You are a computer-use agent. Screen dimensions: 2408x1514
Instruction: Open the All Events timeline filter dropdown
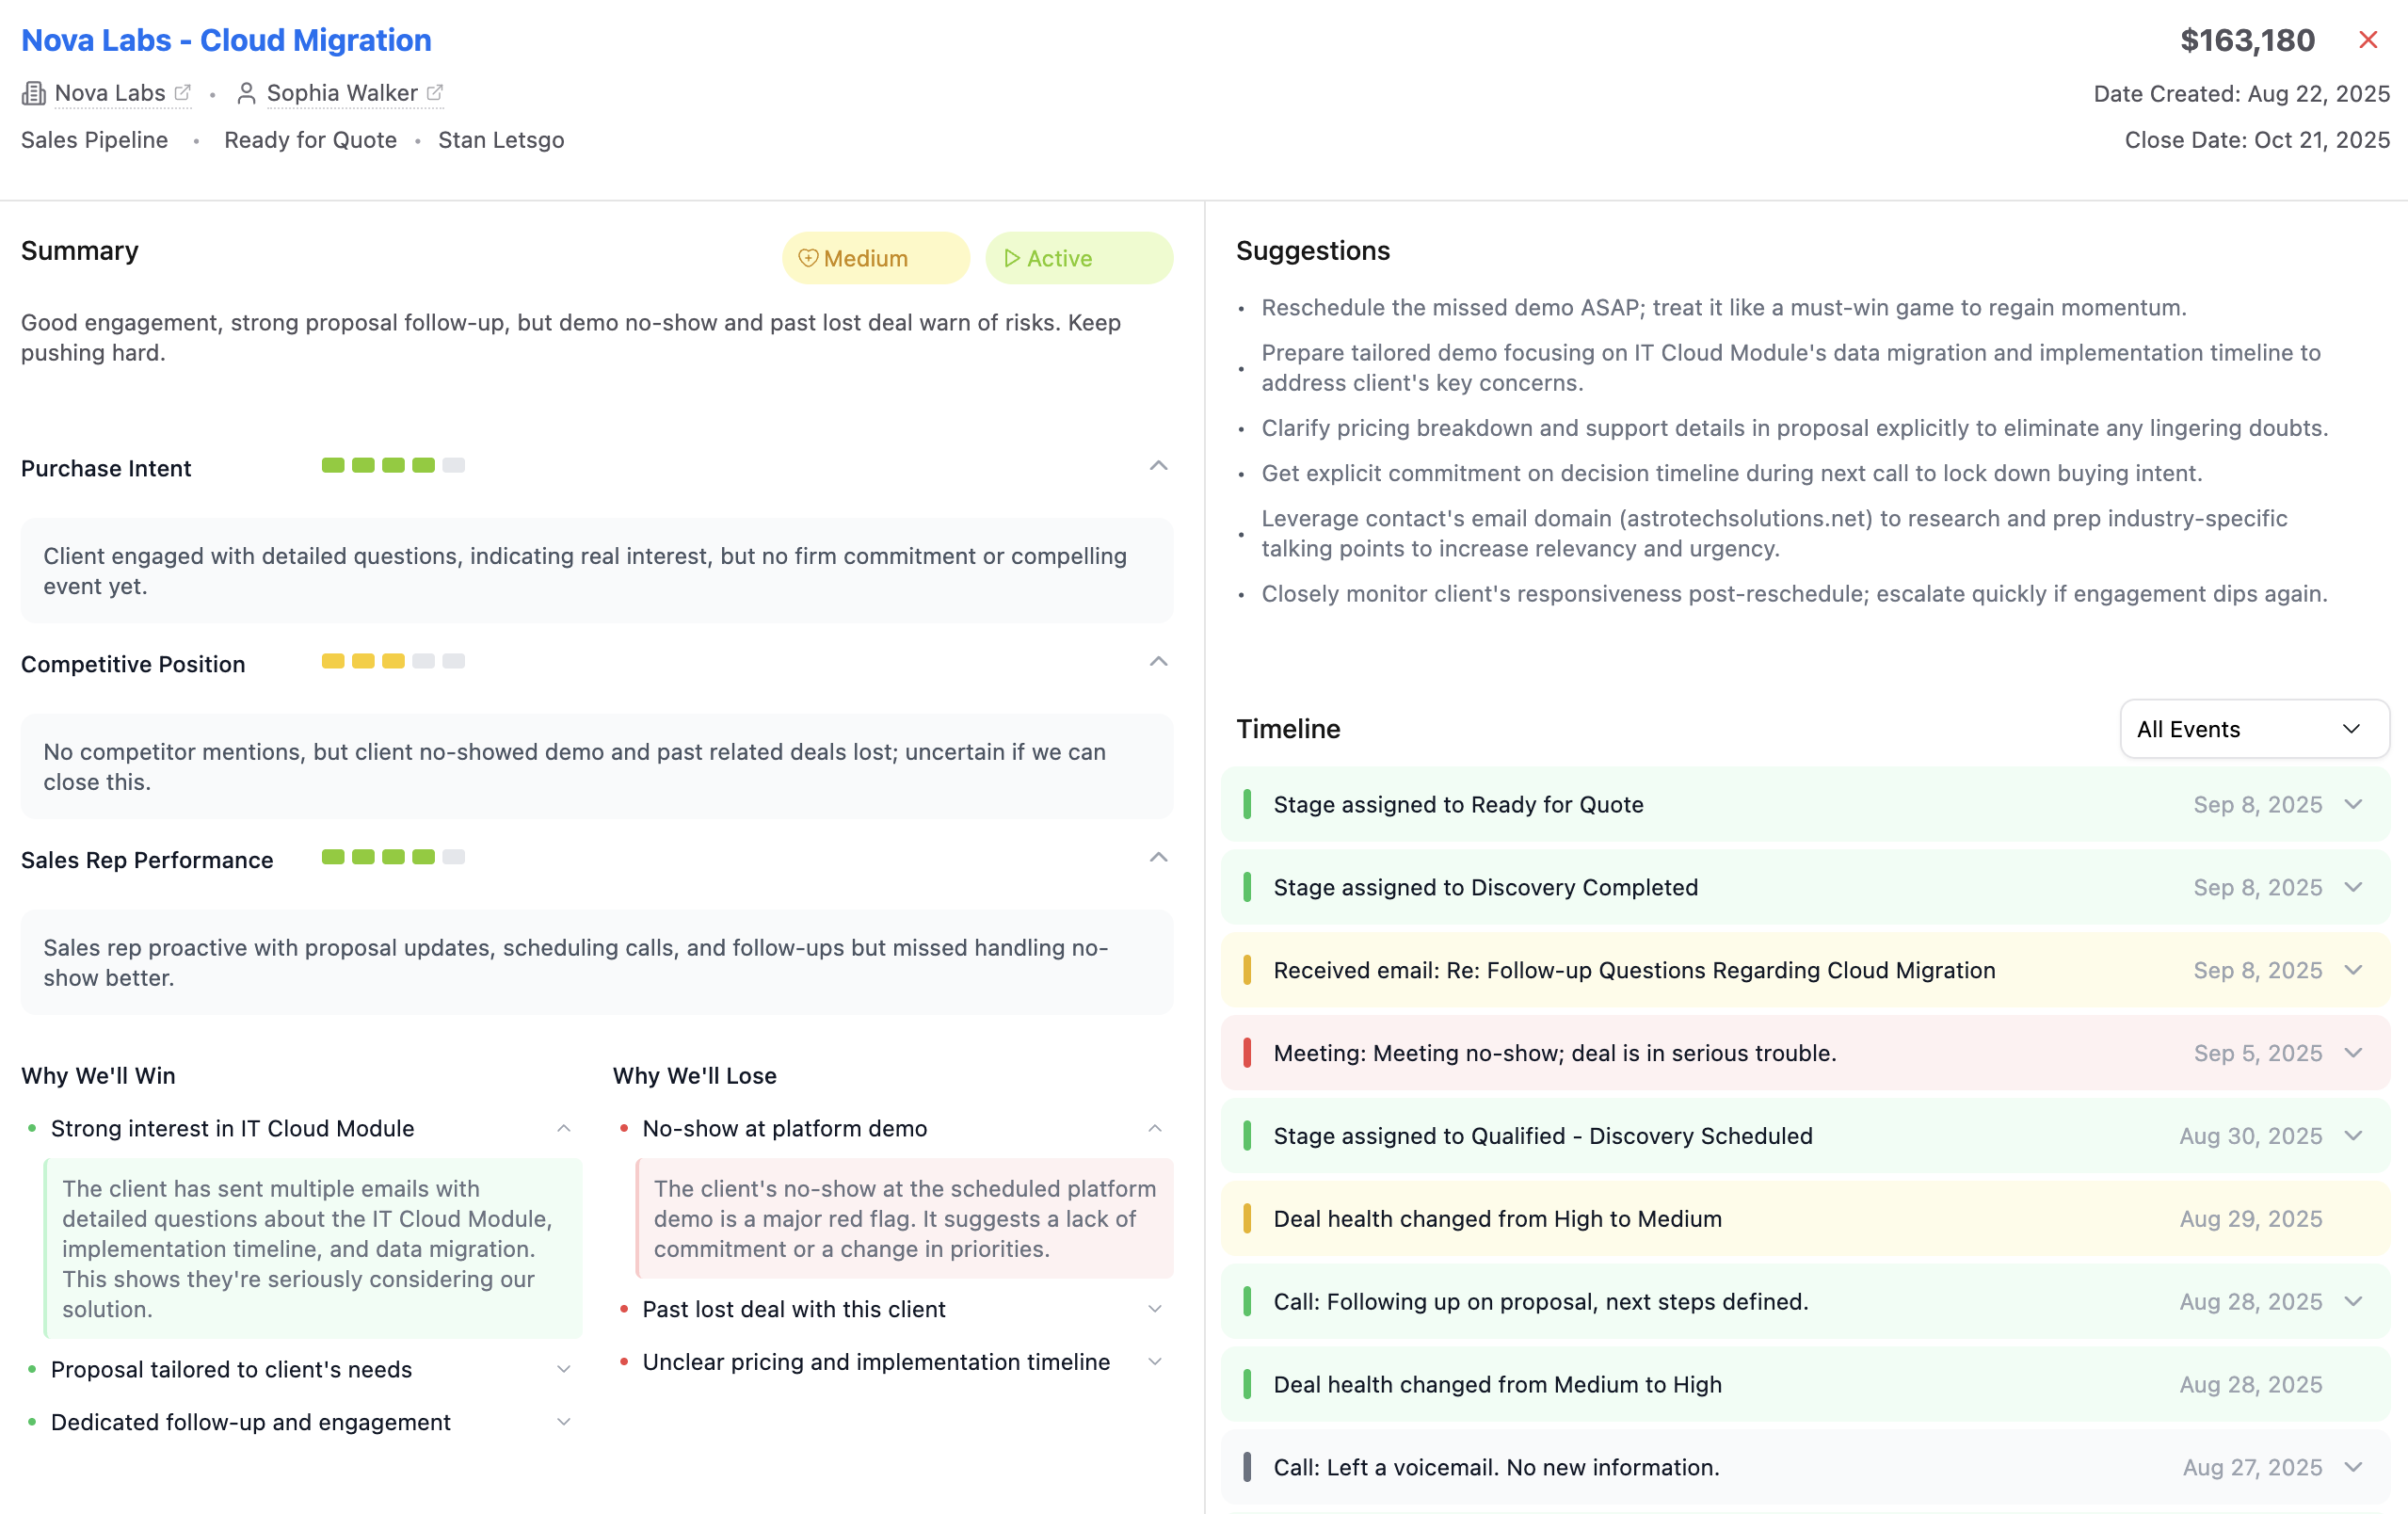point(2254,729)
